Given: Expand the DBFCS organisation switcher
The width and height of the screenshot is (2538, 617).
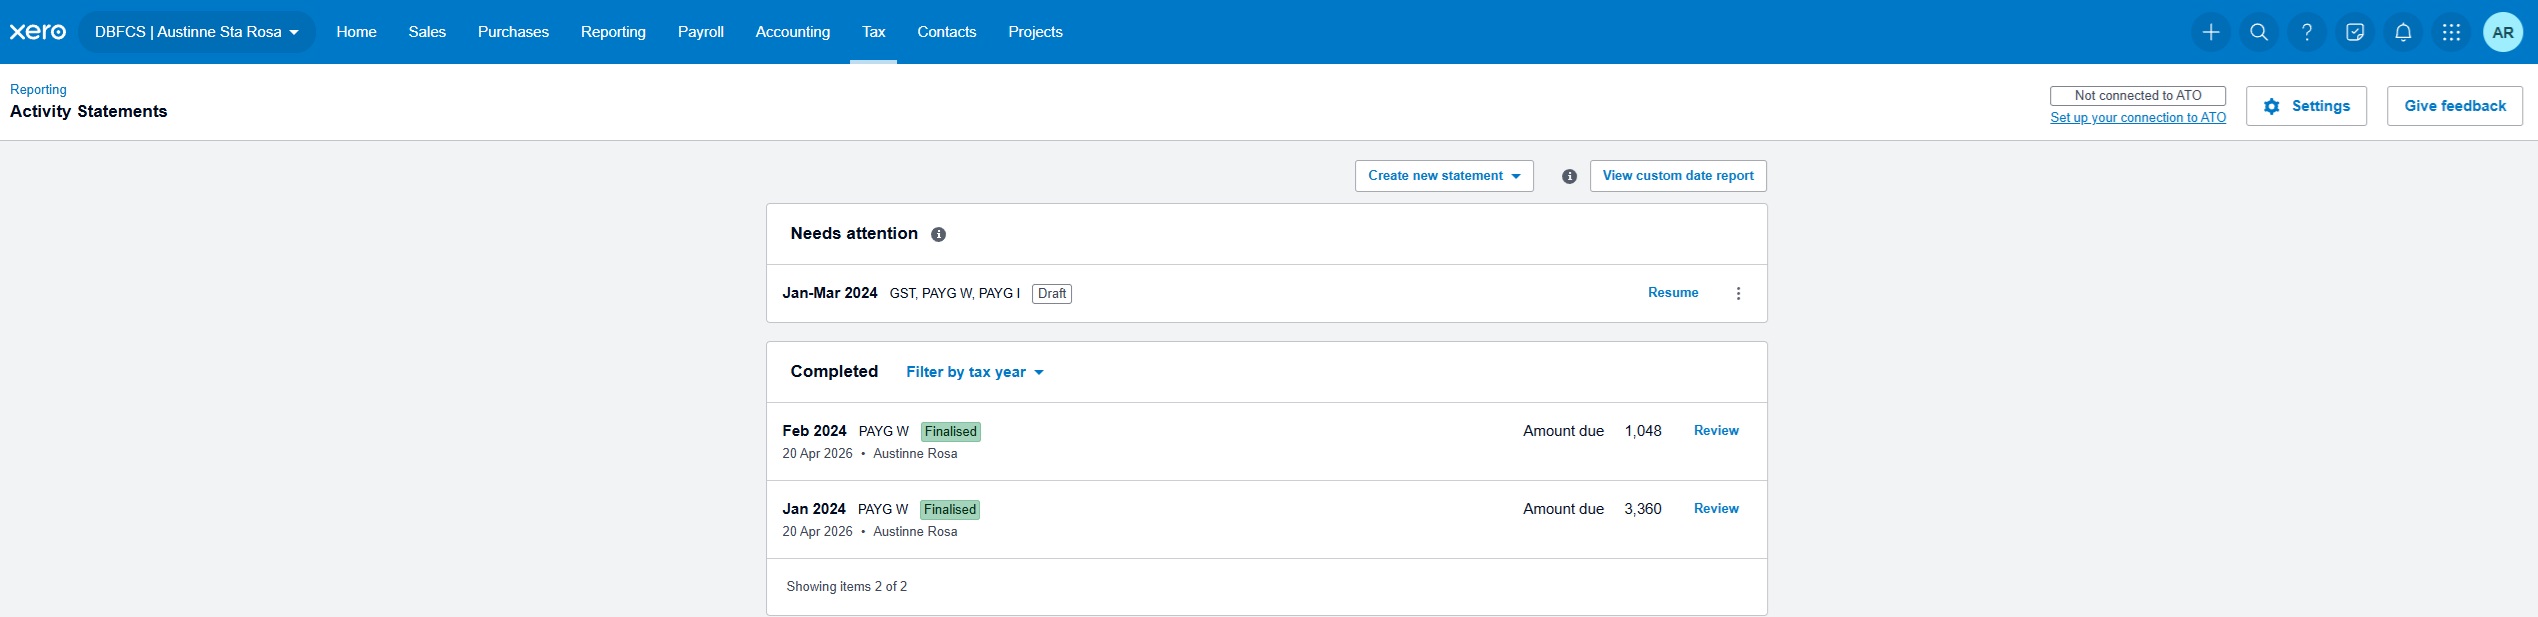Looking at the screenshot, I should [196, 32].
